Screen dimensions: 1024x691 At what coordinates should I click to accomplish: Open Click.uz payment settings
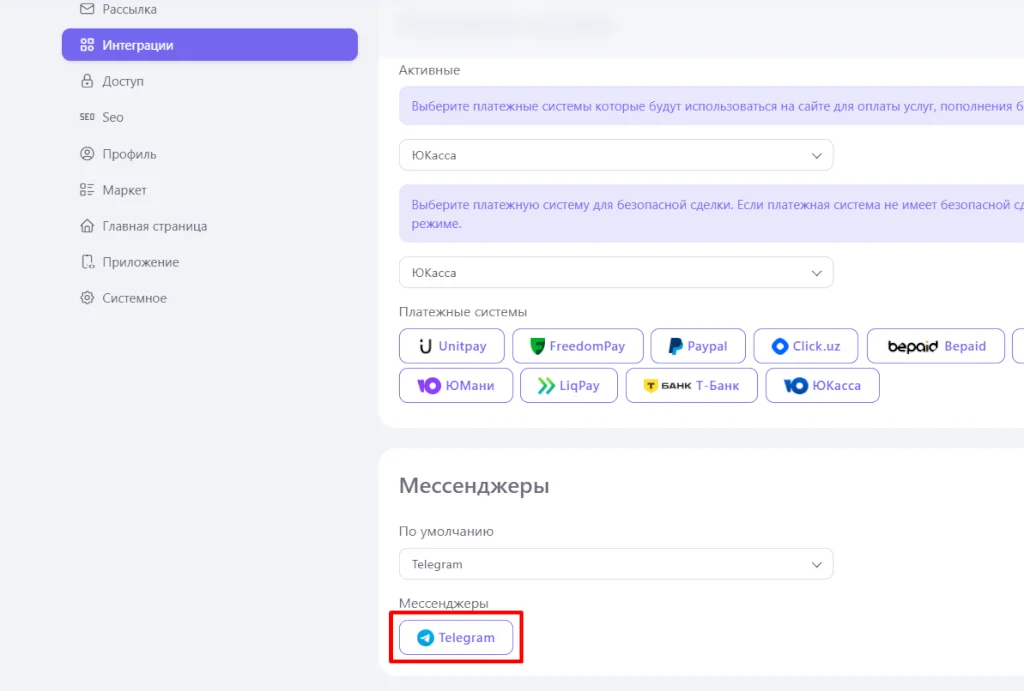pyautogui.click(x=806, y=346)
